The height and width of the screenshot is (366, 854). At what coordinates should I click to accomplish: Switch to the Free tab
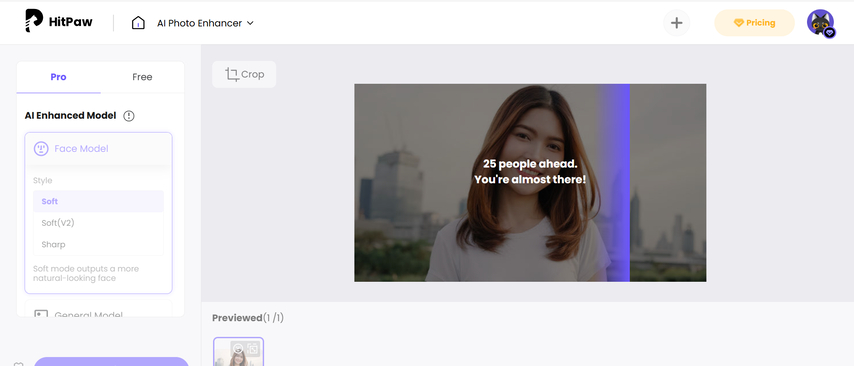click(142, 77)
